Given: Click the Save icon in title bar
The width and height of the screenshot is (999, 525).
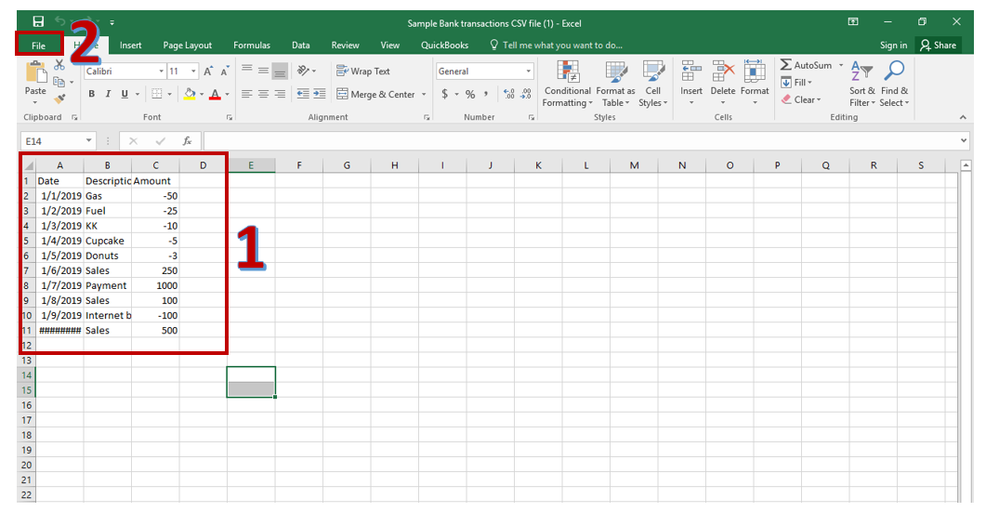Looking at the screenshot, I should point(38,22).
